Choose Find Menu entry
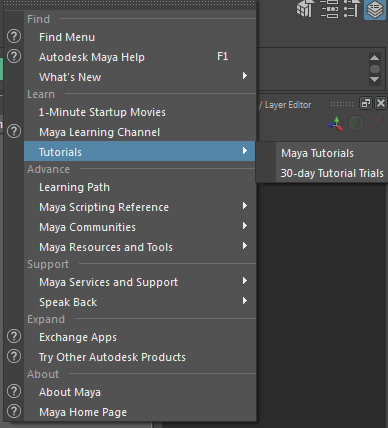This screenshot has width=388, height=428. [x=140, y=37]
